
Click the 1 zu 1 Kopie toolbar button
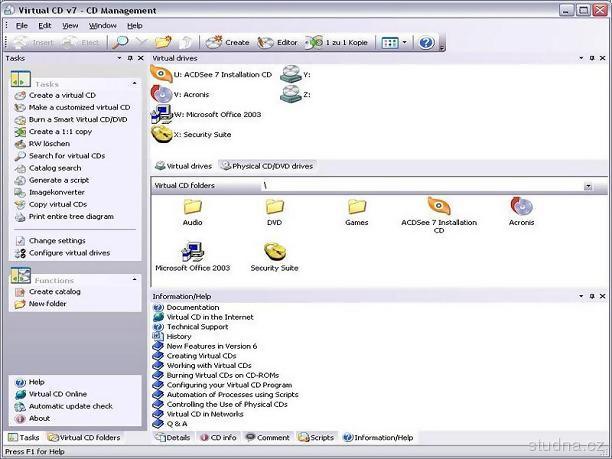tap(338, 43)
